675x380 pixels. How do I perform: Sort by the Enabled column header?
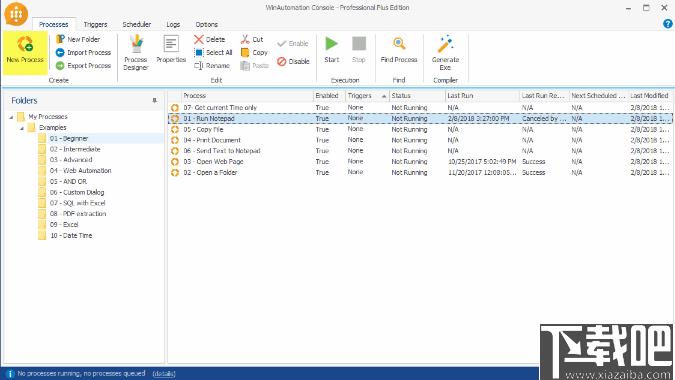[x=329, y=96]
